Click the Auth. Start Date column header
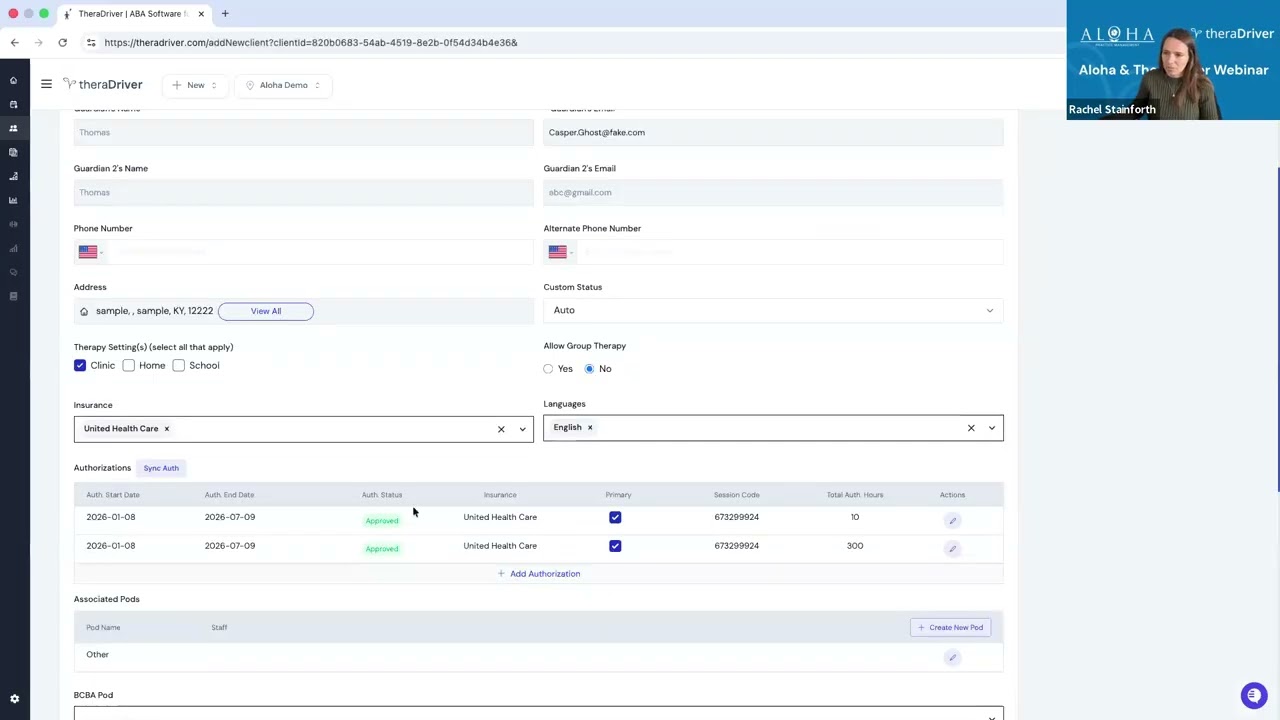Viewport: 1280px width, 720px height. pos(113,495)
